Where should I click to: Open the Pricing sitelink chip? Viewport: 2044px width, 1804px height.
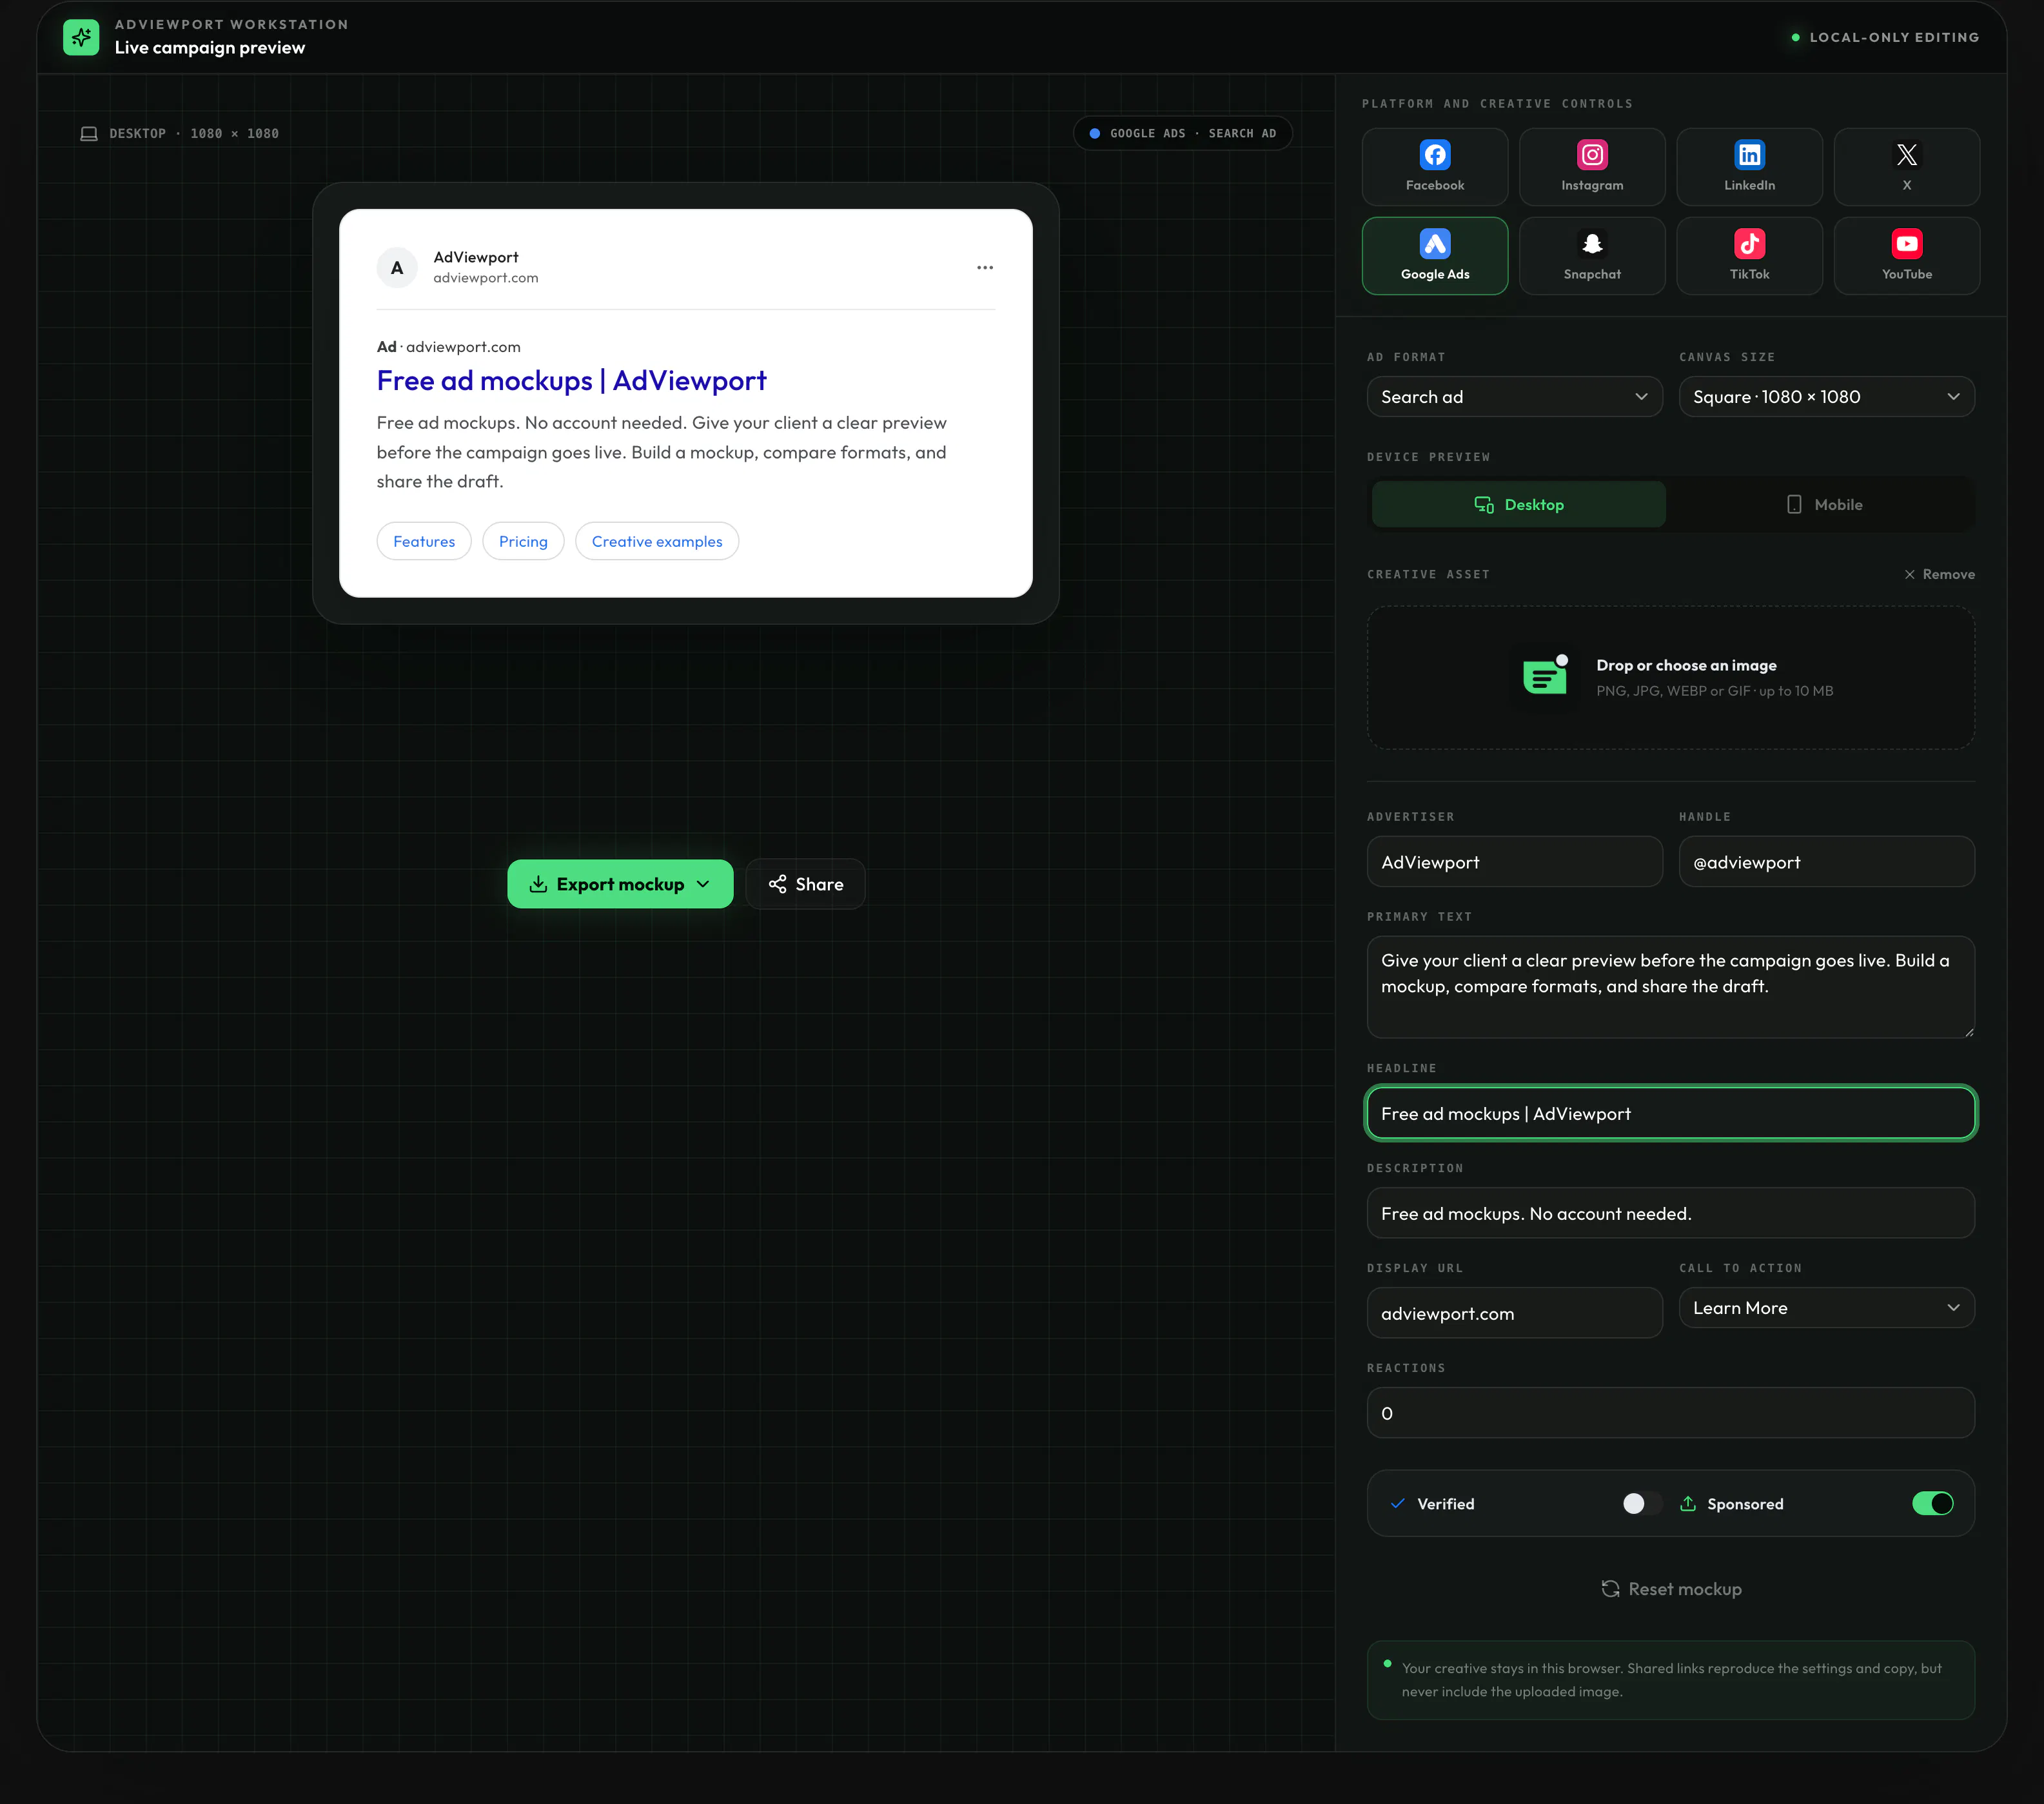(523, 541)
